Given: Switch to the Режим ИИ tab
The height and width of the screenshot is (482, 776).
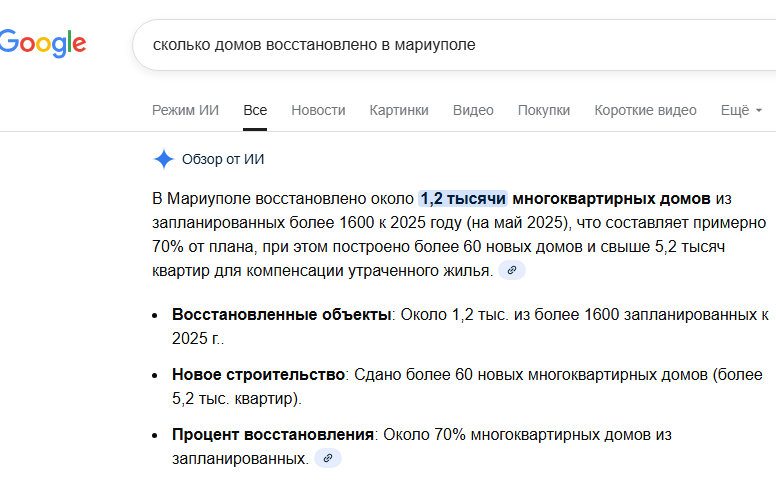Looking at the screenshot, I should [x=185, y=110].
